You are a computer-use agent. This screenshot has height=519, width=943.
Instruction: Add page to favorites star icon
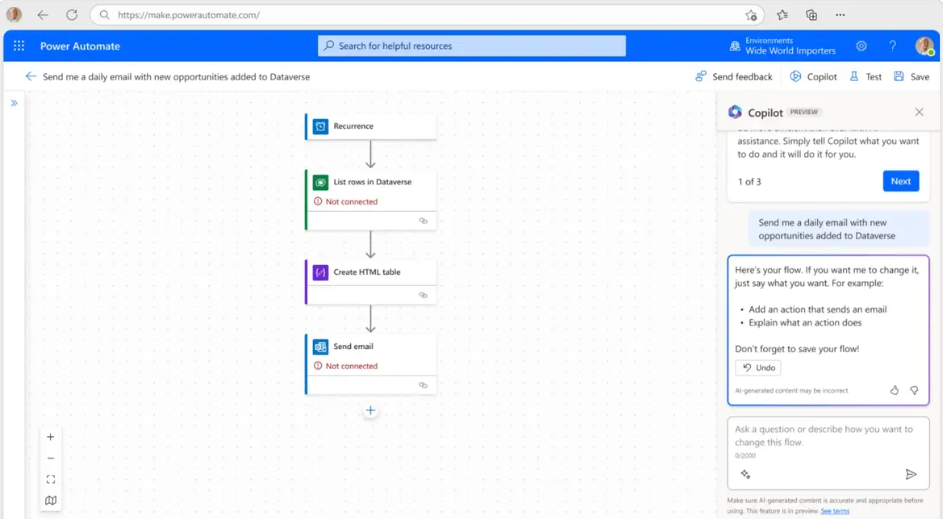pos(751,15)
